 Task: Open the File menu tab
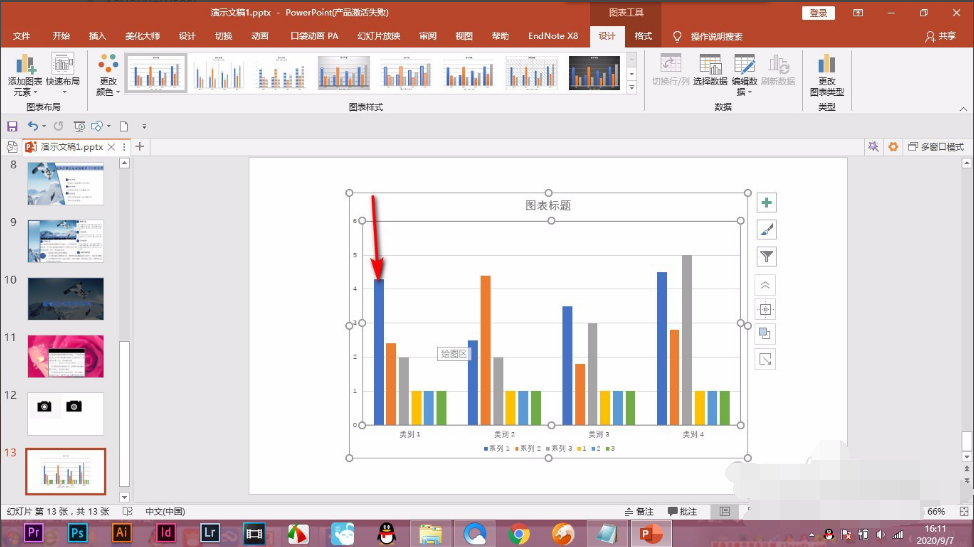[x=21, y=36]
